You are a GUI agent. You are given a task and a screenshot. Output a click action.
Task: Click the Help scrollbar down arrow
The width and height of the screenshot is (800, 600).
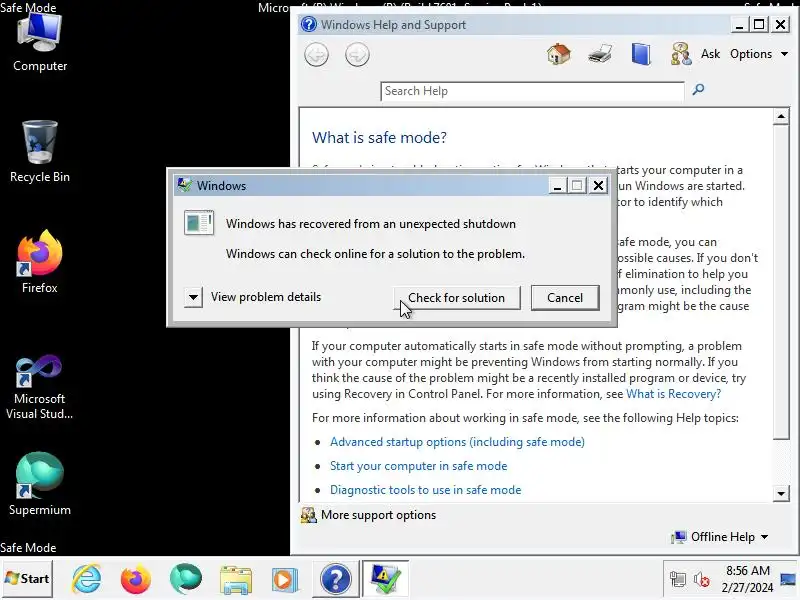[x=781, y=493]
